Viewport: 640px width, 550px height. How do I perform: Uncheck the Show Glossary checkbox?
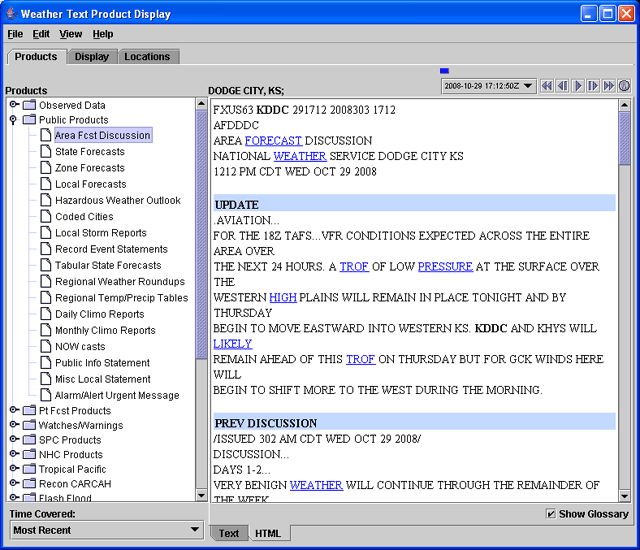coord(551,514)
